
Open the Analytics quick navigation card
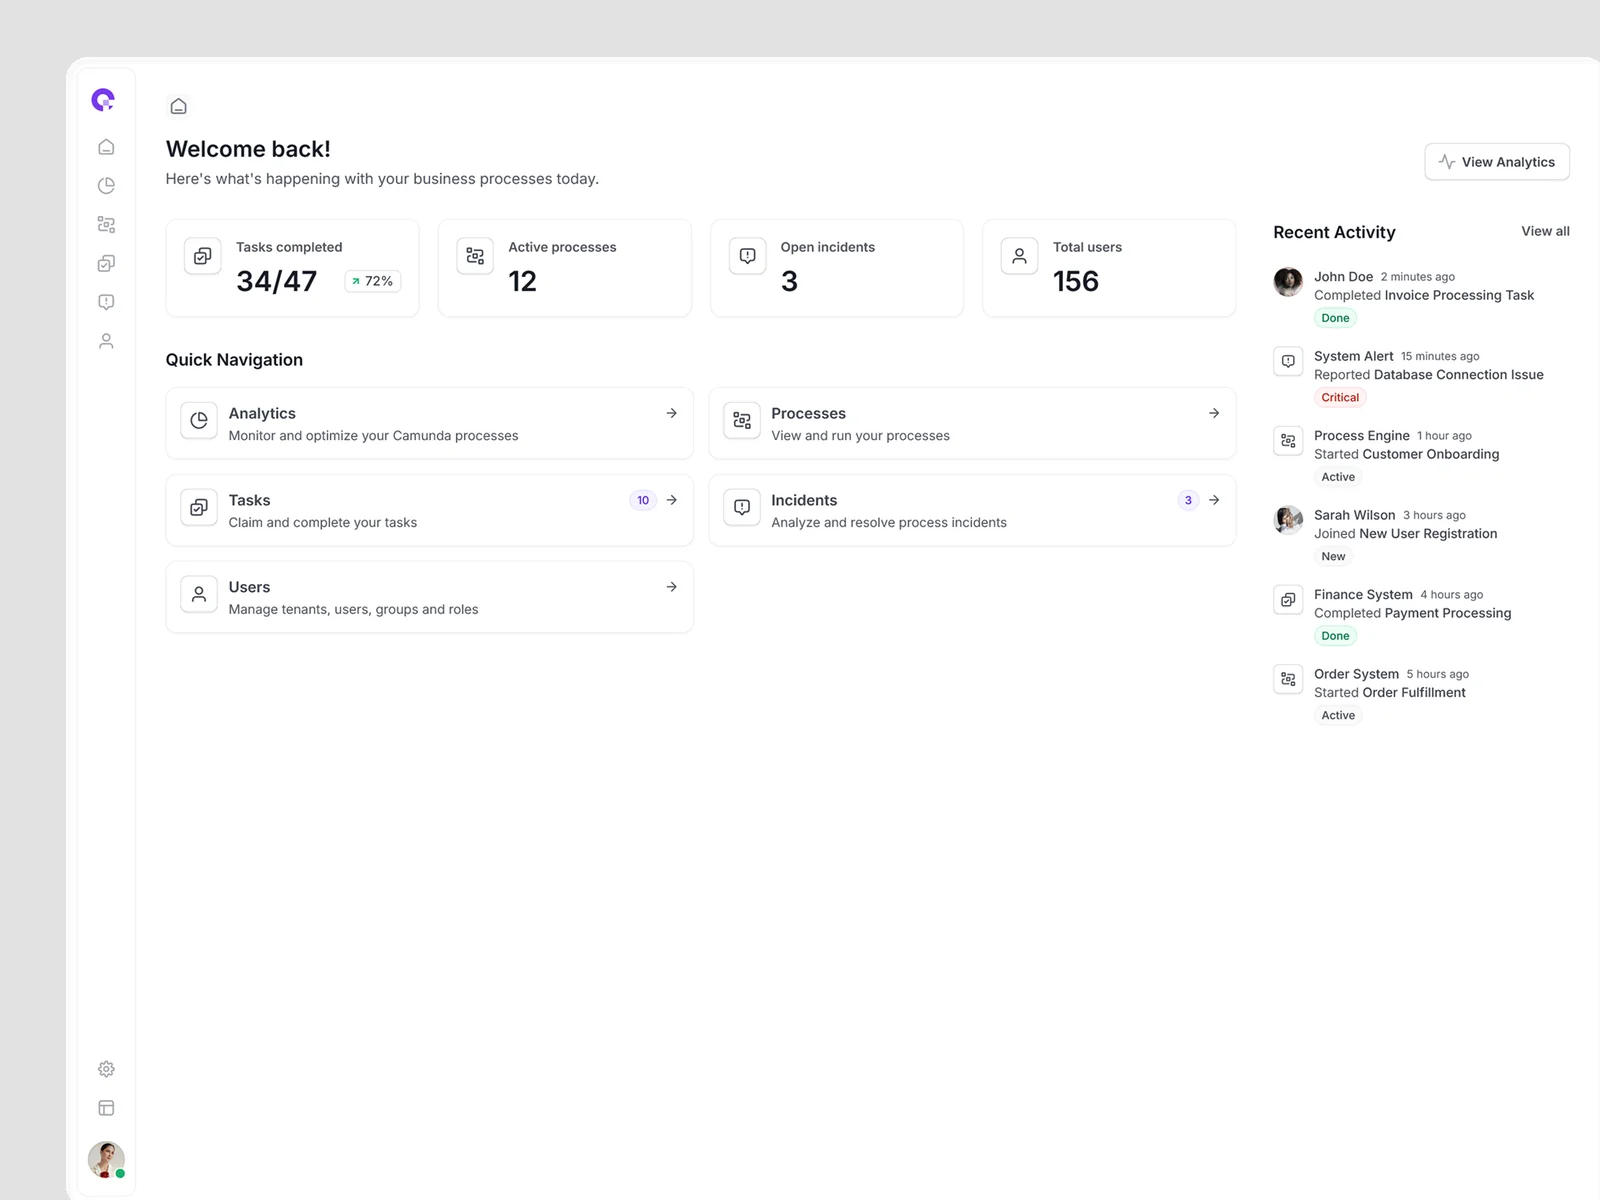[x=429, y=424]
